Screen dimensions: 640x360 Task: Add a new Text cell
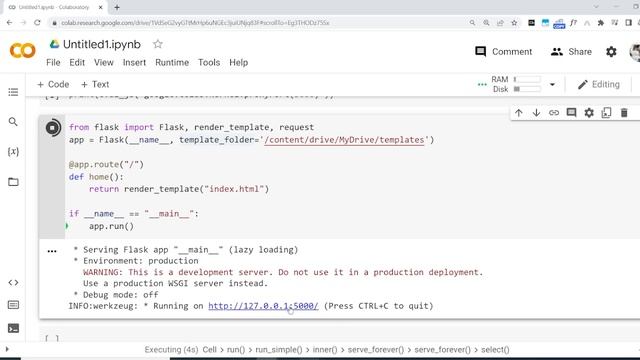click(95, 84)
